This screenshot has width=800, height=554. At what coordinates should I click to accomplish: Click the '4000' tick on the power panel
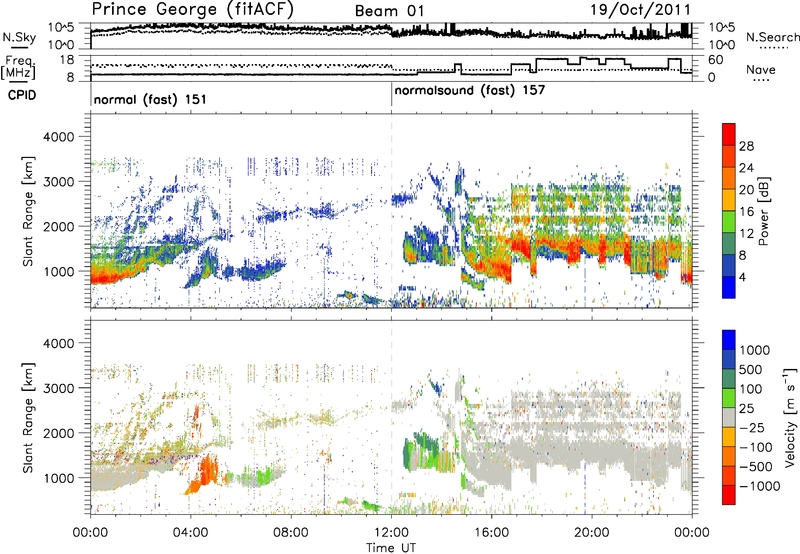61,137
